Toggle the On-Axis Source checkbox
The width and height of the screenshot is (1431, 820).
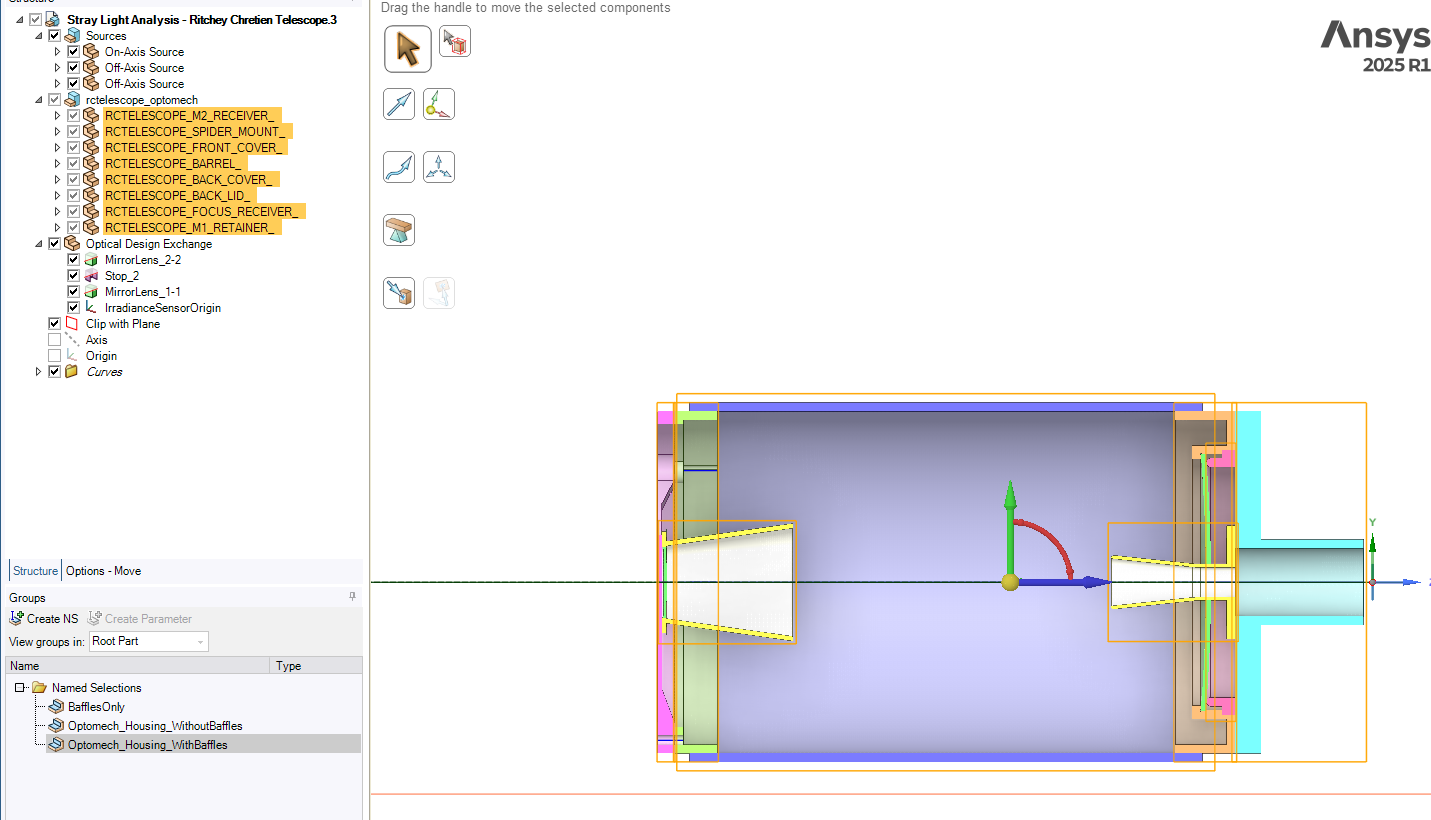point(73,52)
